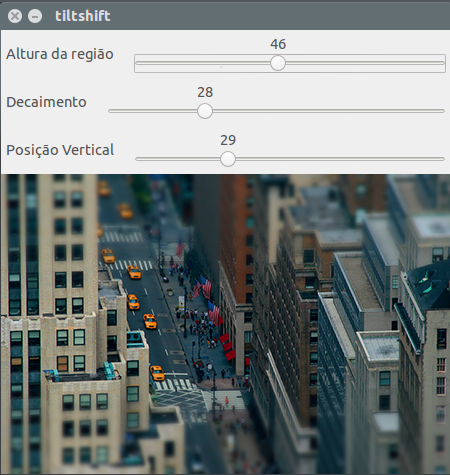Image resolution: width=450 pixels, height=475 pixels.
Task: Minimize the tiltshift window
Action: click(35, 16)
